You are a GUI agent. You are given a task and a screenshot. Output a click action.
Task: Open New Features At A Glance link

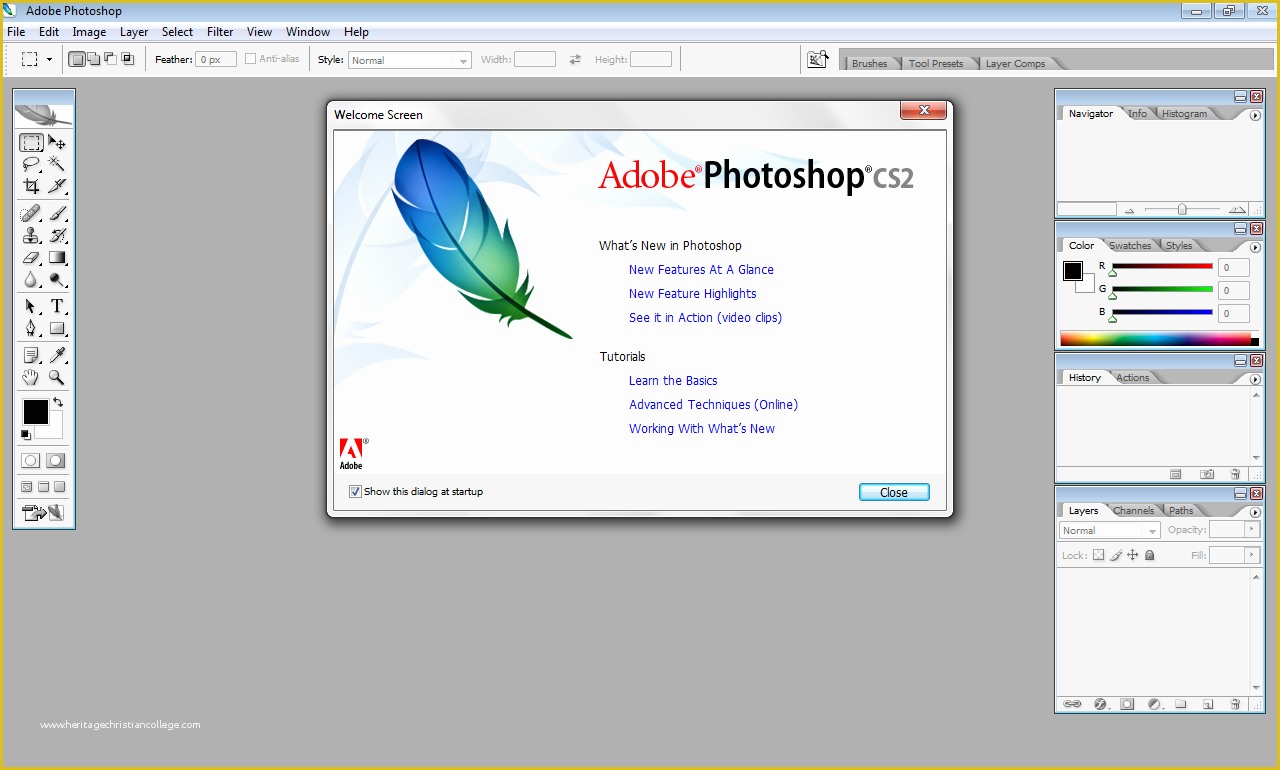pyautogui.click(x=701, y=270)
